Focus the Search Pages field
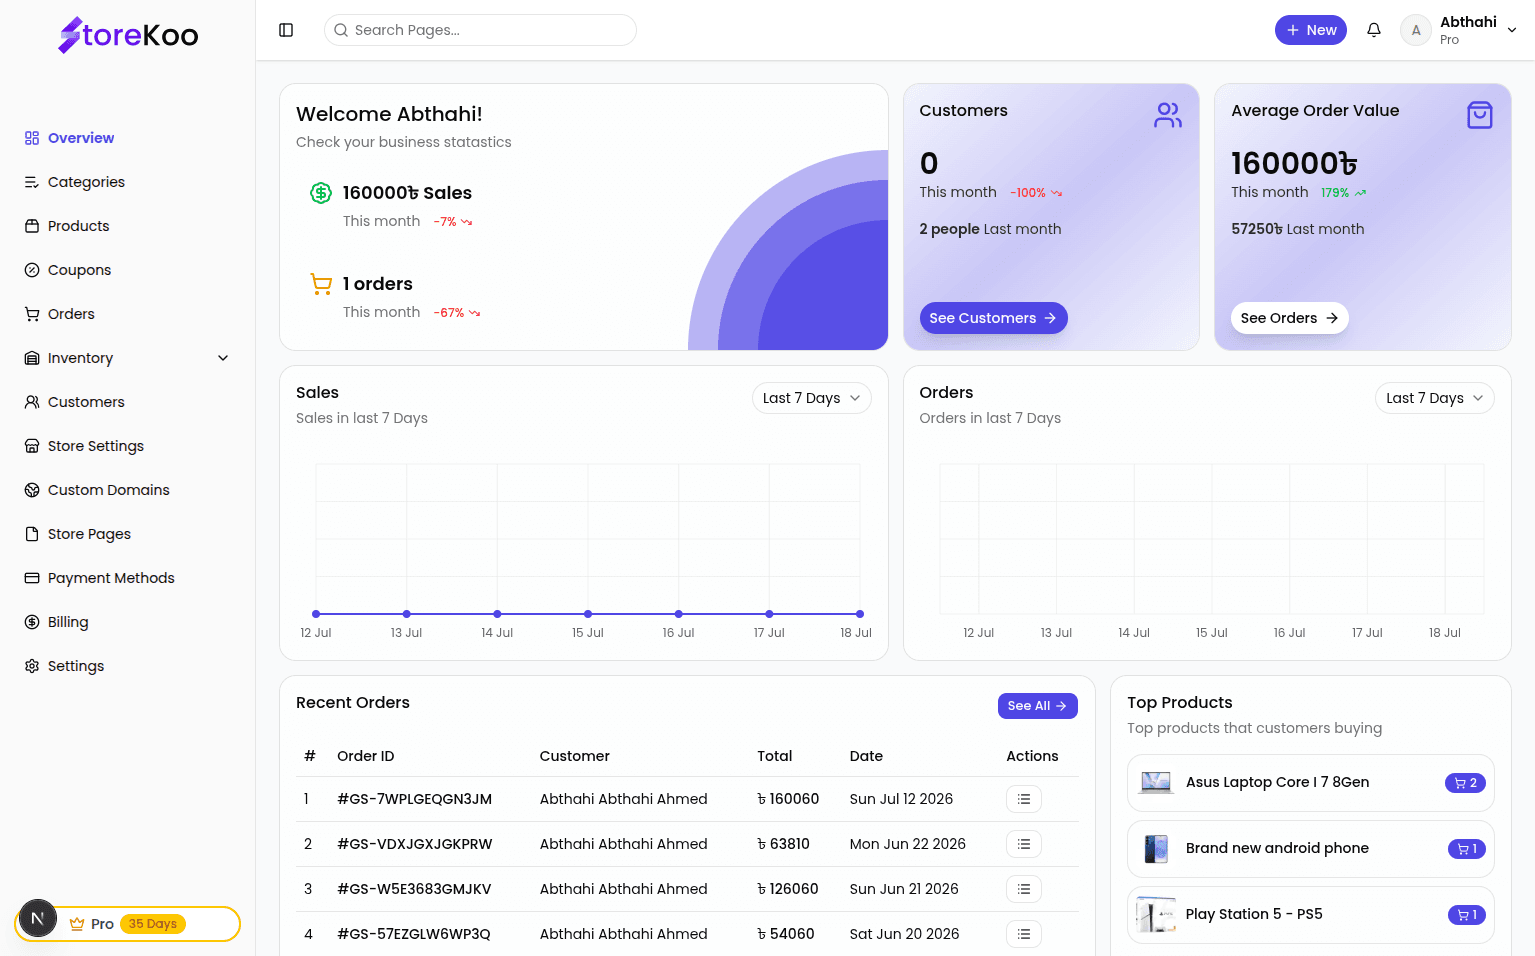 click(480, 30)
